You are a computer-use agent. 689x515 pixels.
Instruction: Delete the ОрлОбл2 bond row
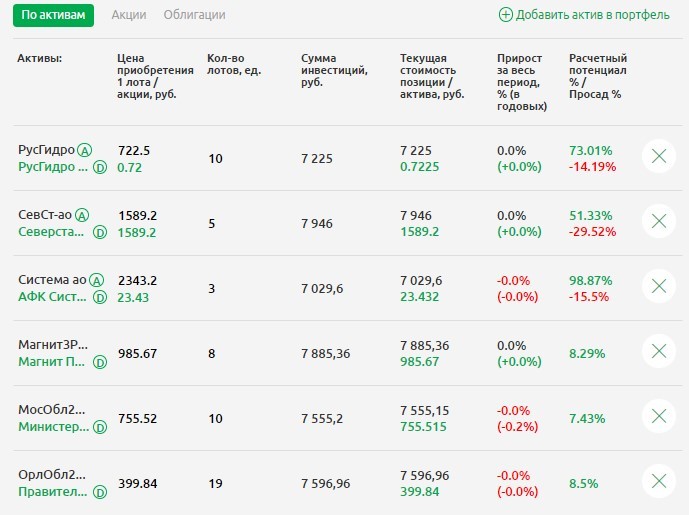(x=658, y=481)
